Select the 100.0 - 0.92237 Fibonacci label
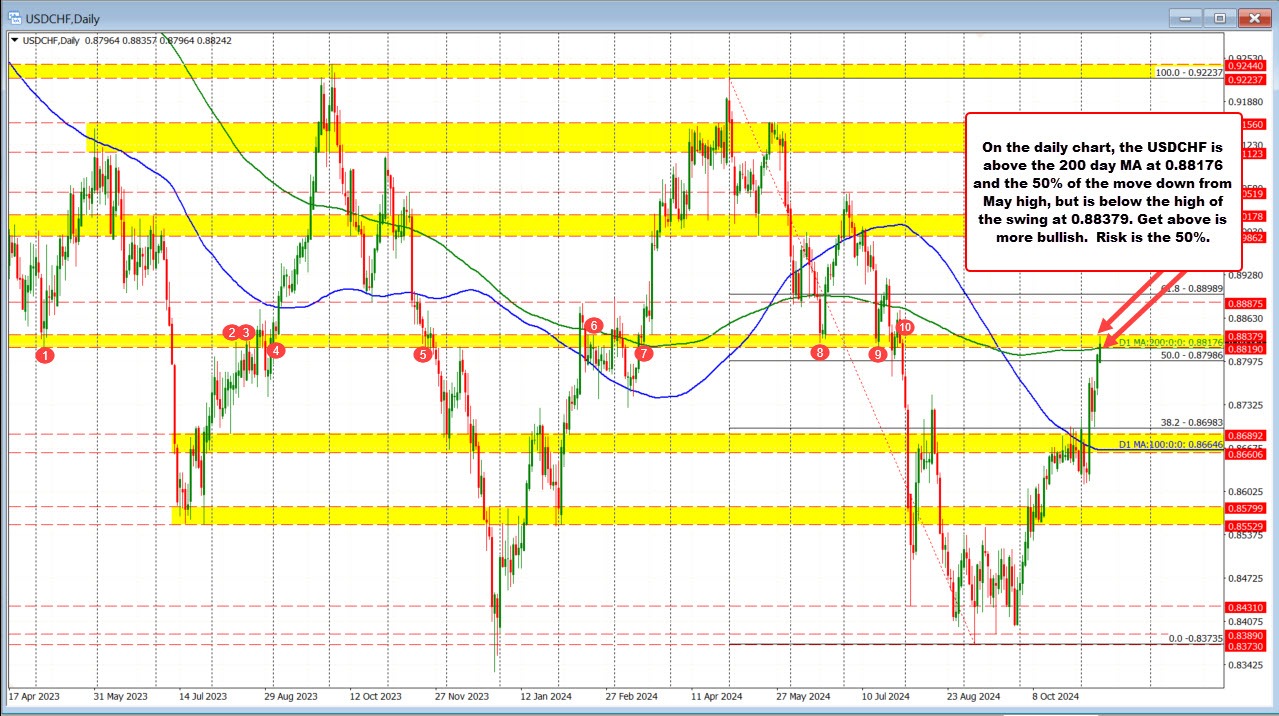The height and width of the screenshot is (716, 1279). 1189,73
